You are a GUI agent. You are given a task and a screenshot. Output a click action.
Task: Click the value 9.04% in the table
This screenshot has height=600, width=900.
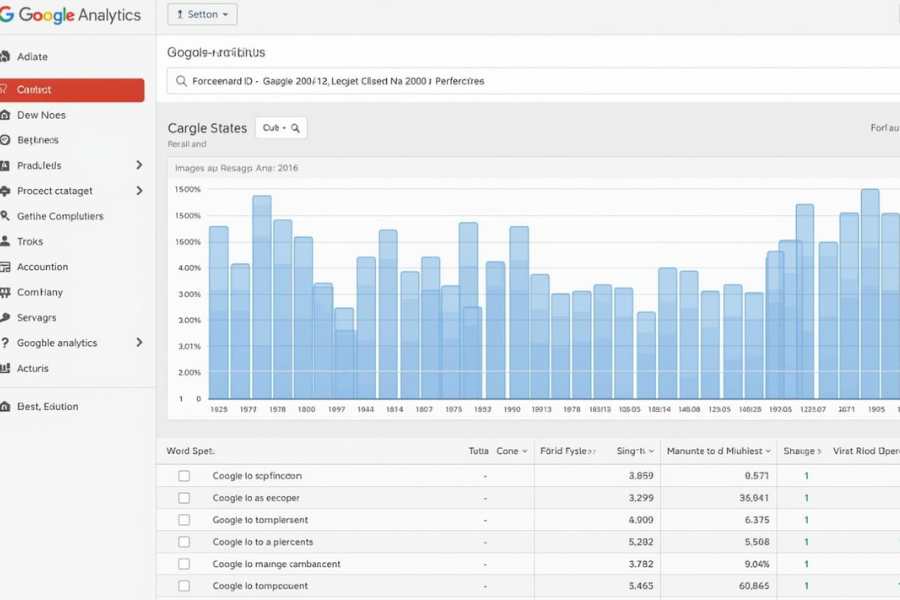[757, 564]
